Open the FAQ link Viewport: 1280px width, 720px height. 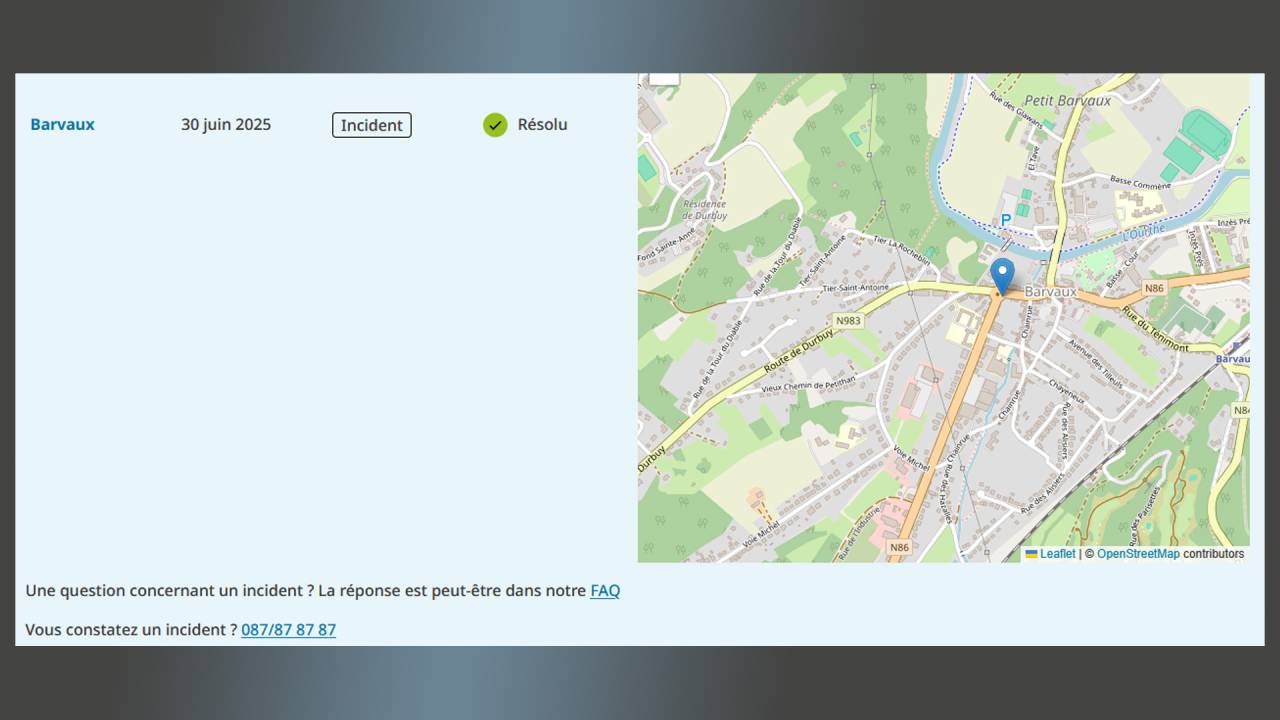point(605,591)
